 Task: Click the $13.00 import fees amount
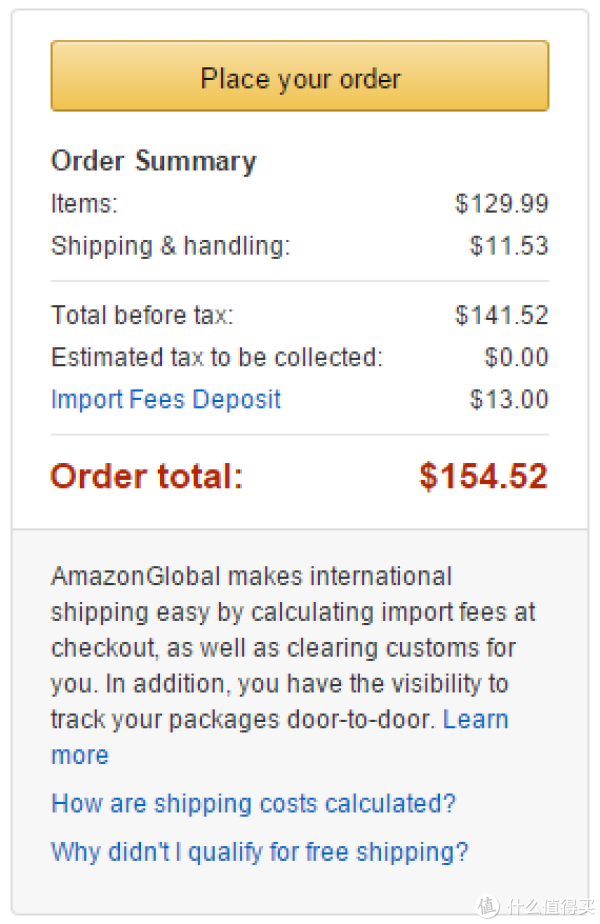[509, 400]
